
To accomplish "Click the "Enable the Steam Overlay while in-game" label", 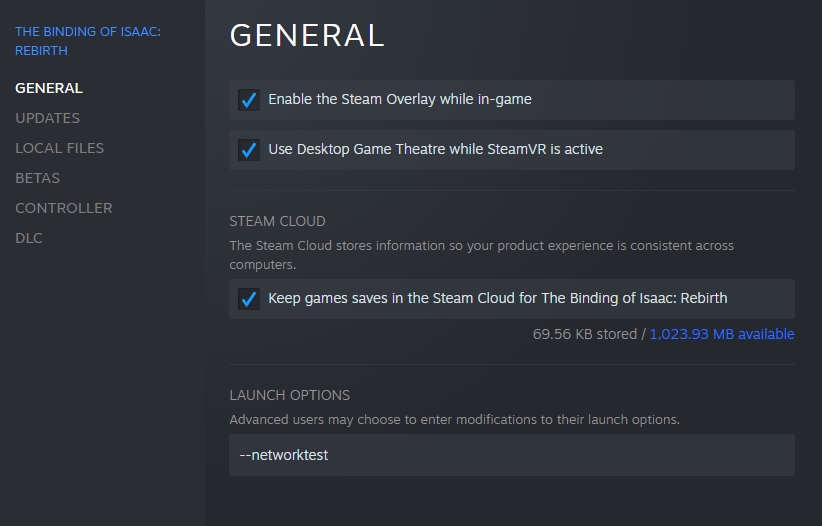I will [400, 100].
